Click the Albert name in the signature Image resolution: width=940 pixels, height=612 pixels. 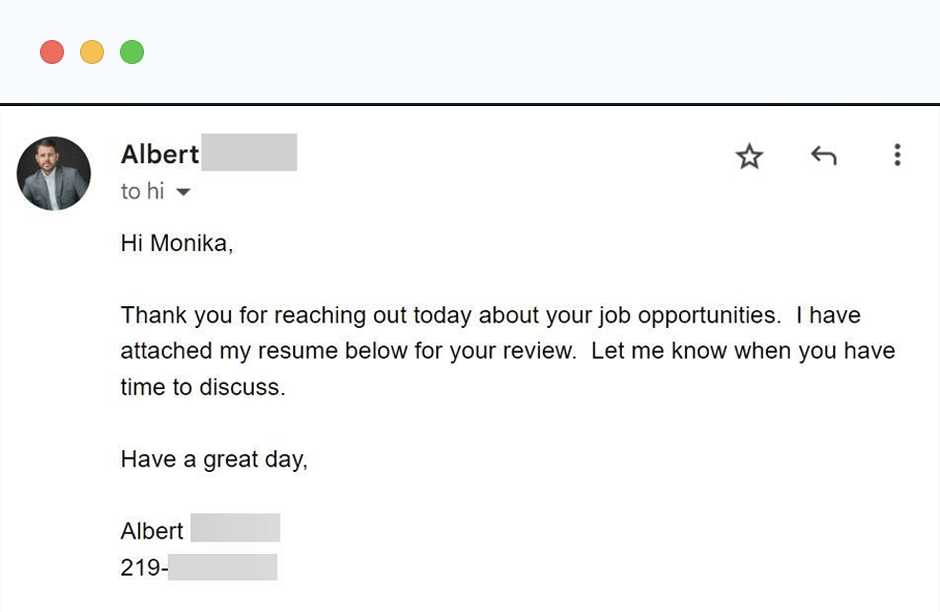click(152, 531)
